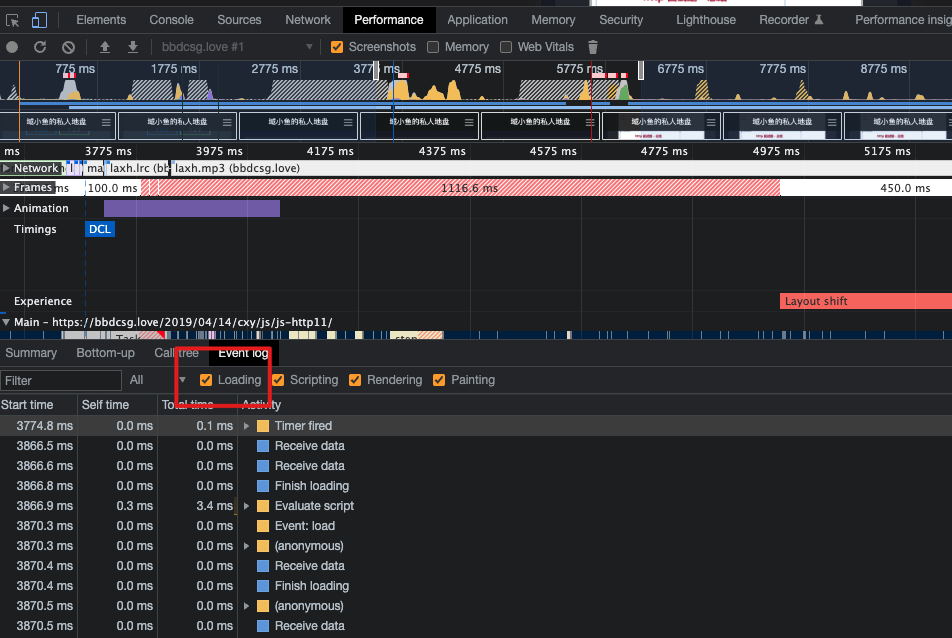Open the Security panel tab
Image resolution: width=952 pixels, height=638 pixels.
(621, 20)
